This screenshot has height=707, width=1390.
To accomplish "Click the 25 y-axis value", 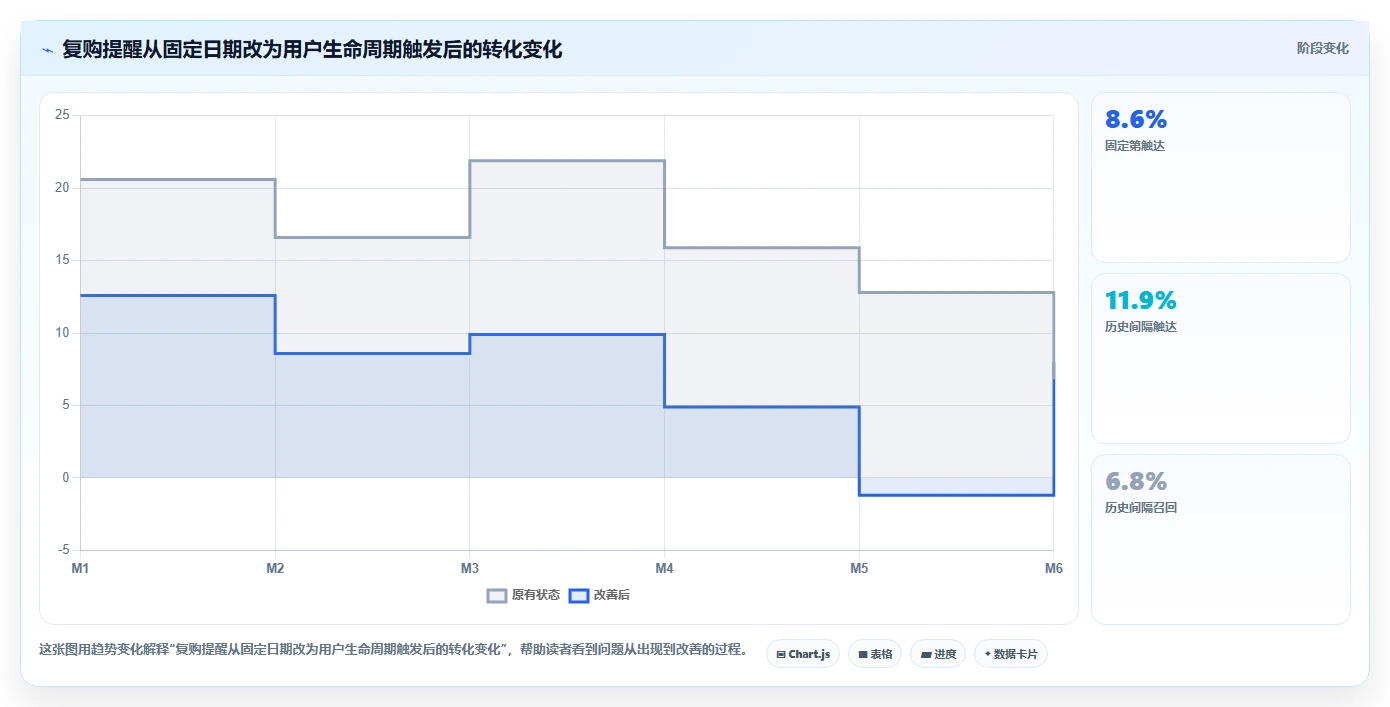I will pos(62,115).
